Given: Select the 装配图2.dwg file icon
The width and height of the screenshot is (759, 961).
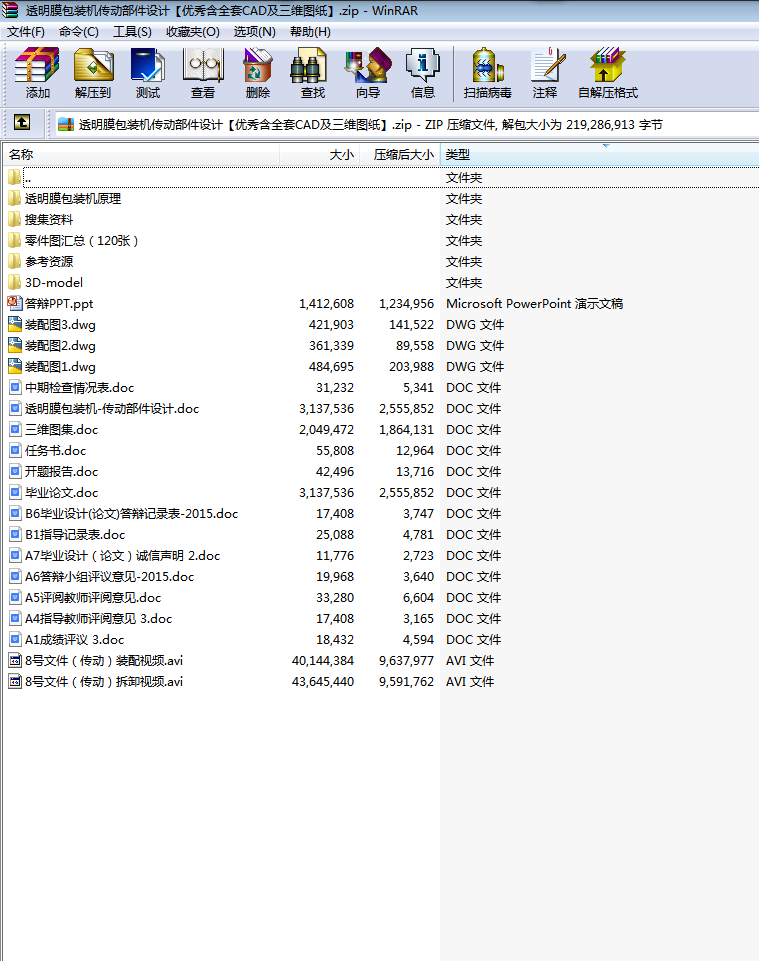Looking at the screenshot, I should [x=15, y=345].
